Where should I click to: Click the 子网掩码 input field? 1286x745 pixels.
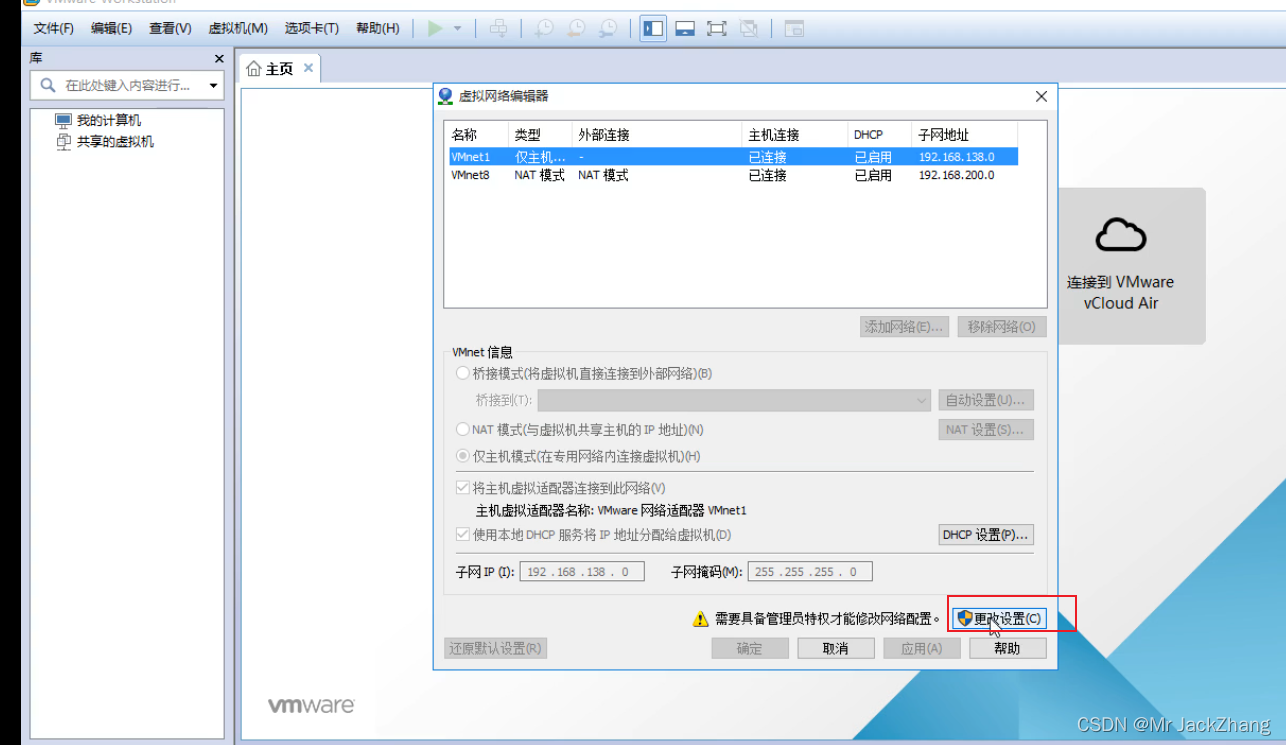click(x=810, y=572)
